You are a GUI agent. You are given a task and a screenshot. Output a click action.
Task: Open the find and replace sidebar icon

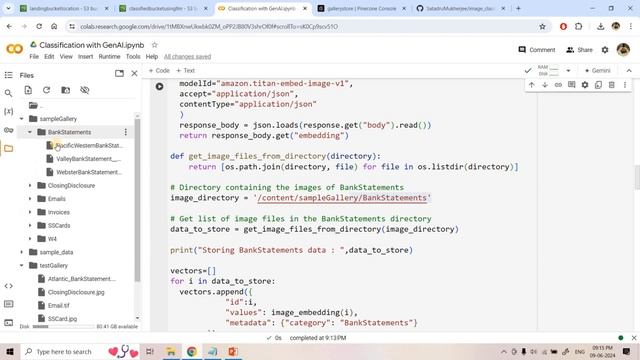click(x=9, y=93)
